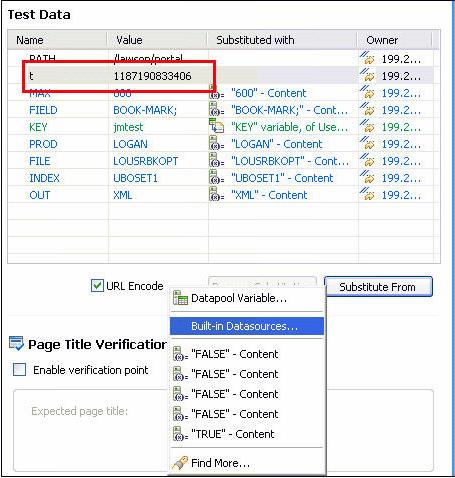Select "TRUE" - Content menu entry

[x=247, y=434]
